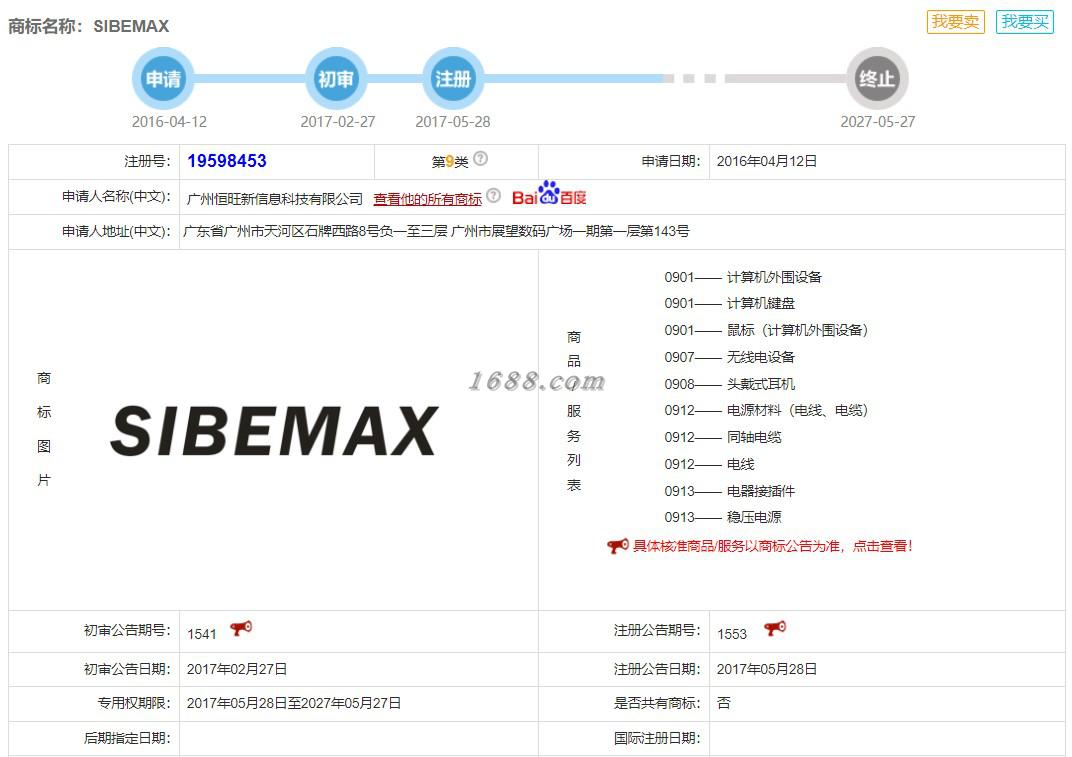The image size is (1072, 757).
Task: Open 具体核准商品/服务以商标公告为准 link
Action: click(x=773, y=546)
